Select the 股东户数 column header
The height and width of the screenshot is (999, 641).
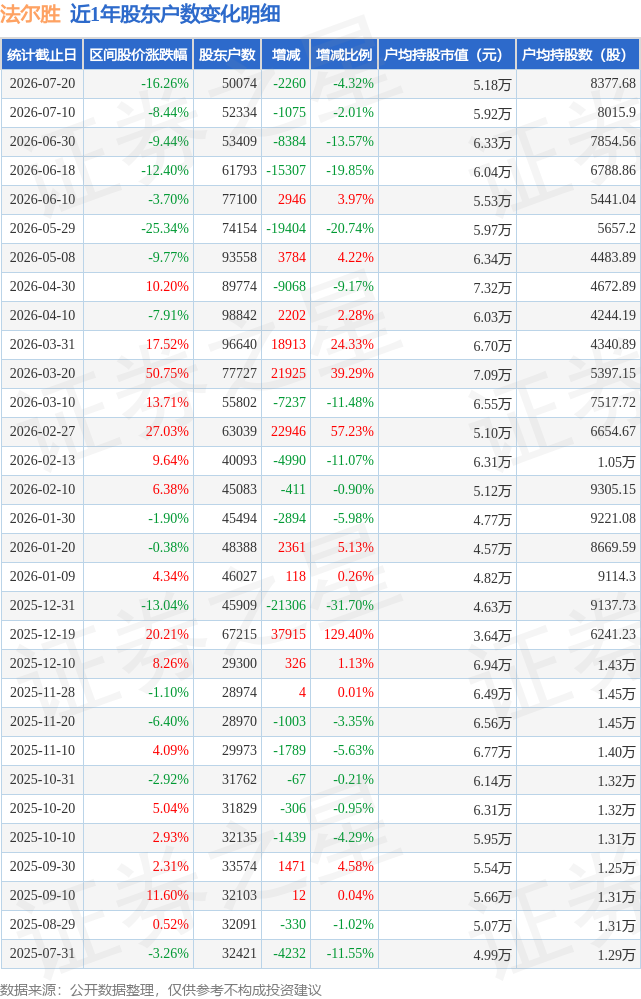click(x=227, y=55)
